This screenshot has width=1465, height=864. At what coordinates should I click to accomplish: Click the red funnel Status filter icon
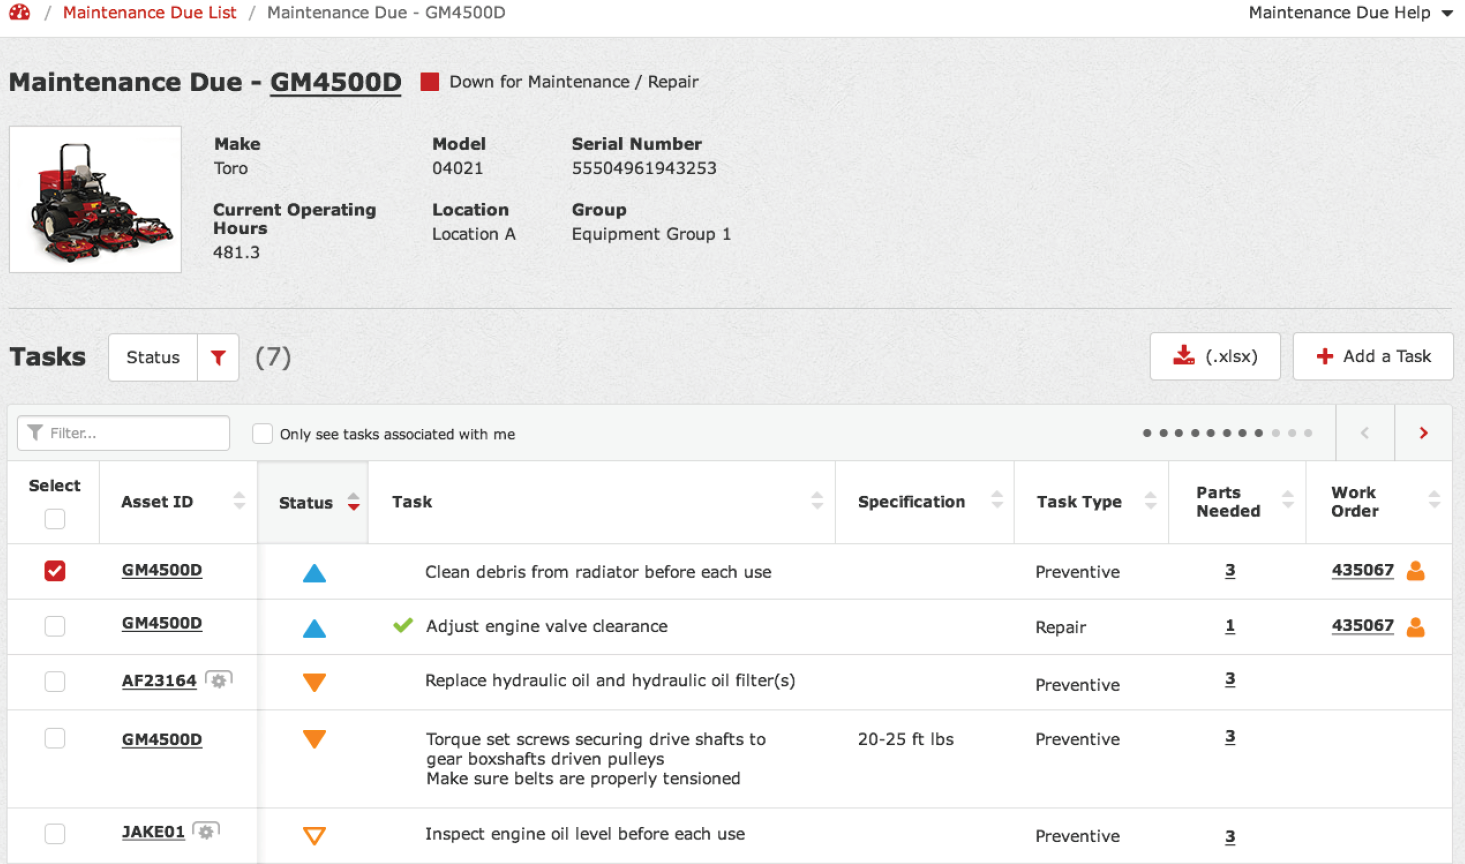pos(218,357)
